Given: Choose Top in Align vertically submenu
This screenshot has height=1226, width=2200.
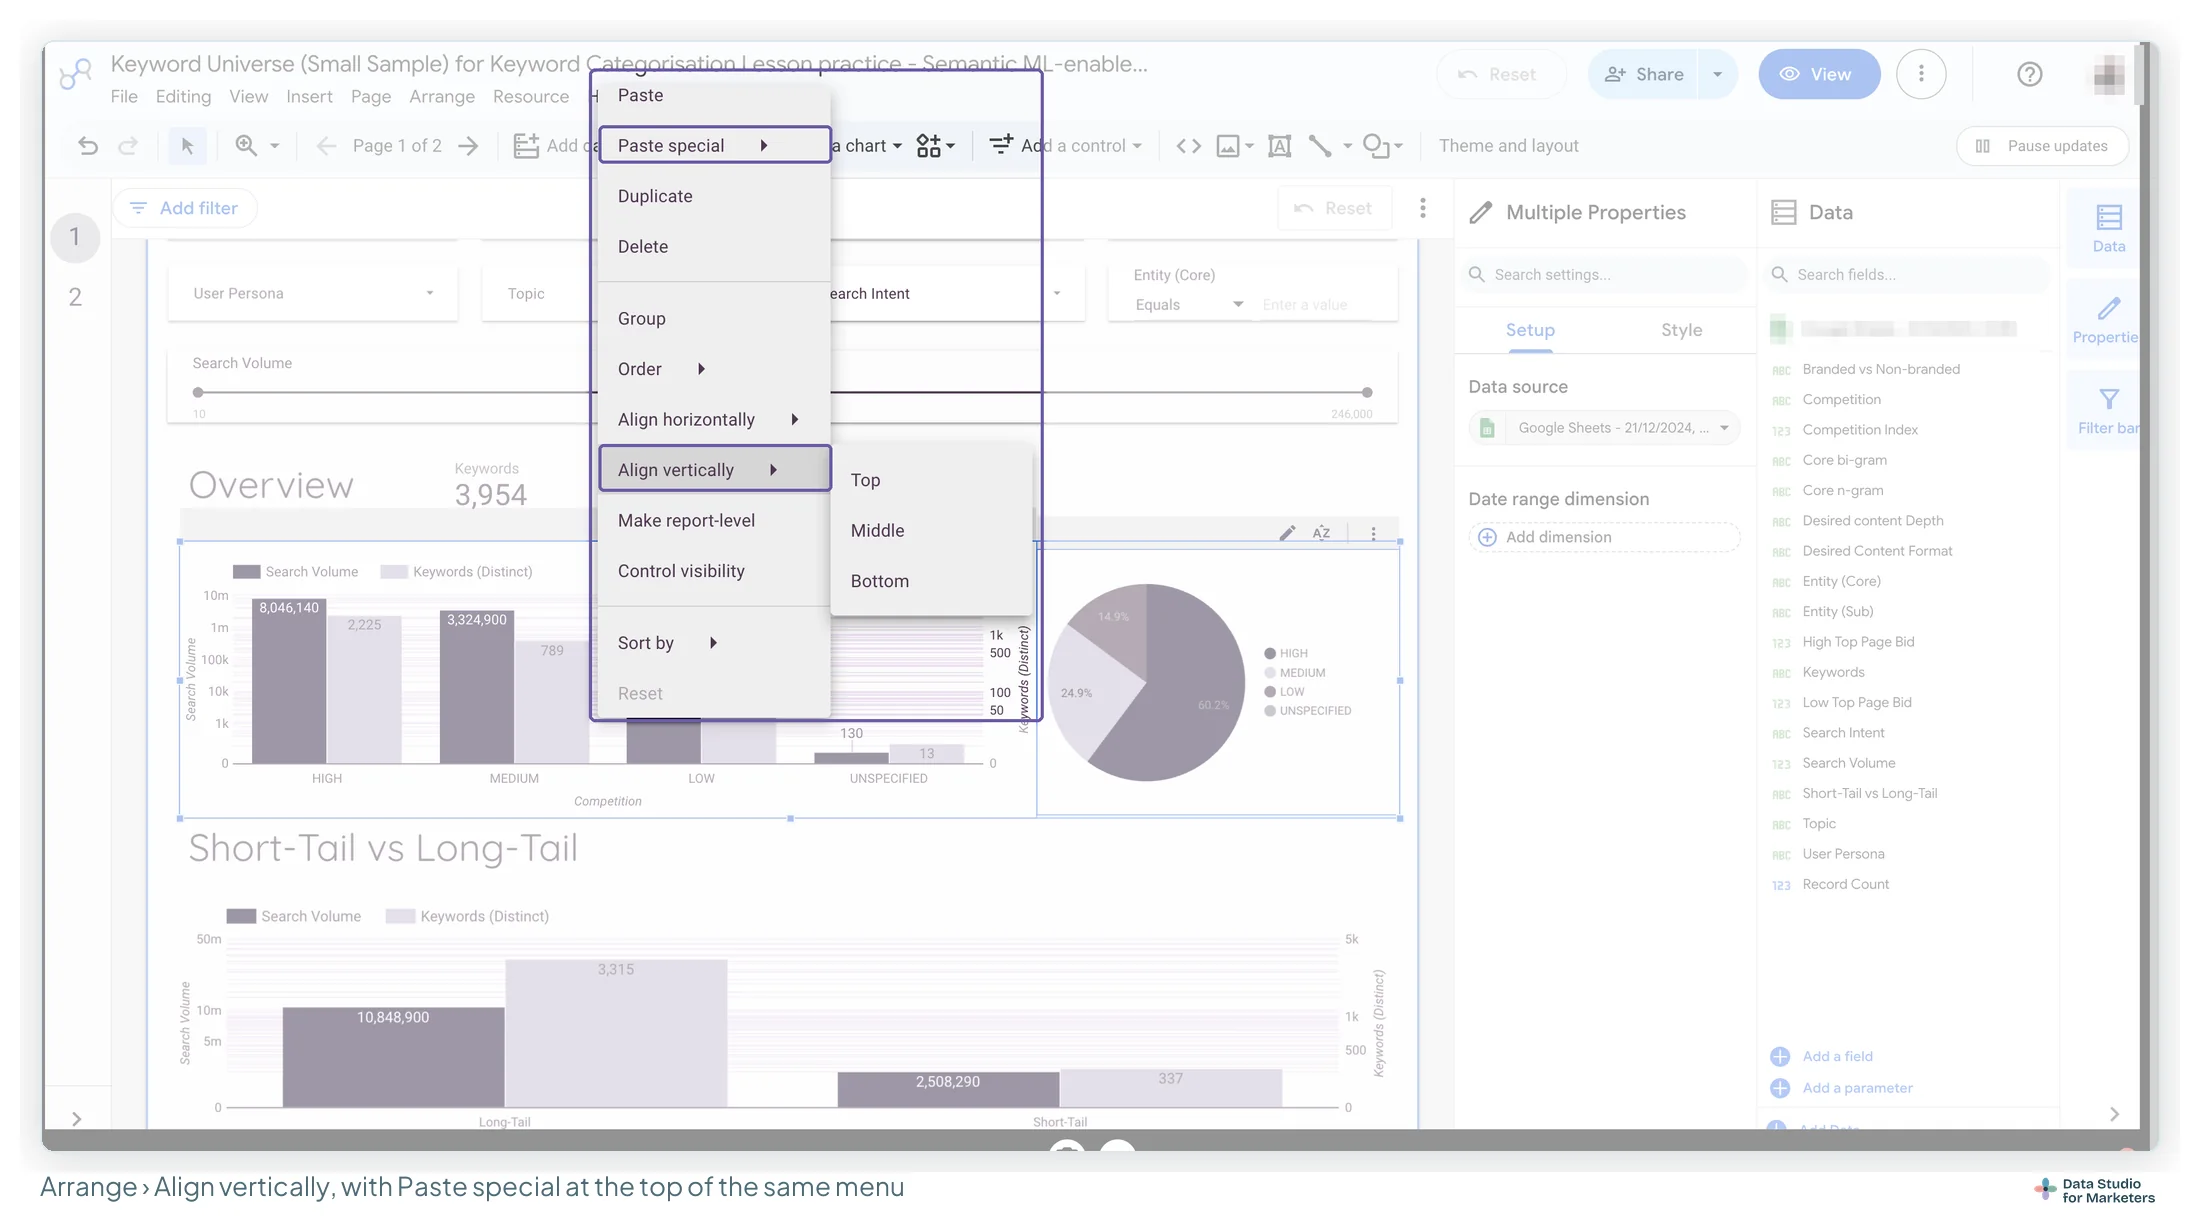Looking at the screenshot, I should pos(931,480).
